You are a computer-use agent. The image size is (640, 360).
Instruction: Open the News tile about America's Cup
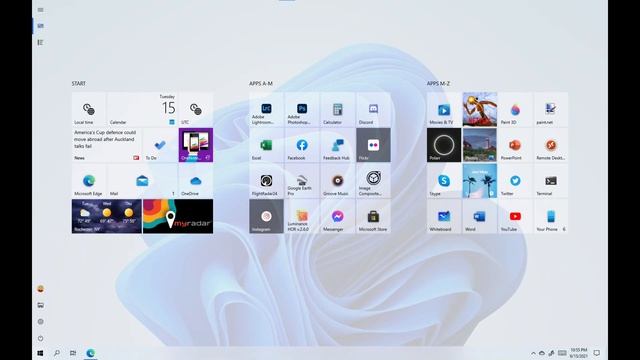[107, 145]
